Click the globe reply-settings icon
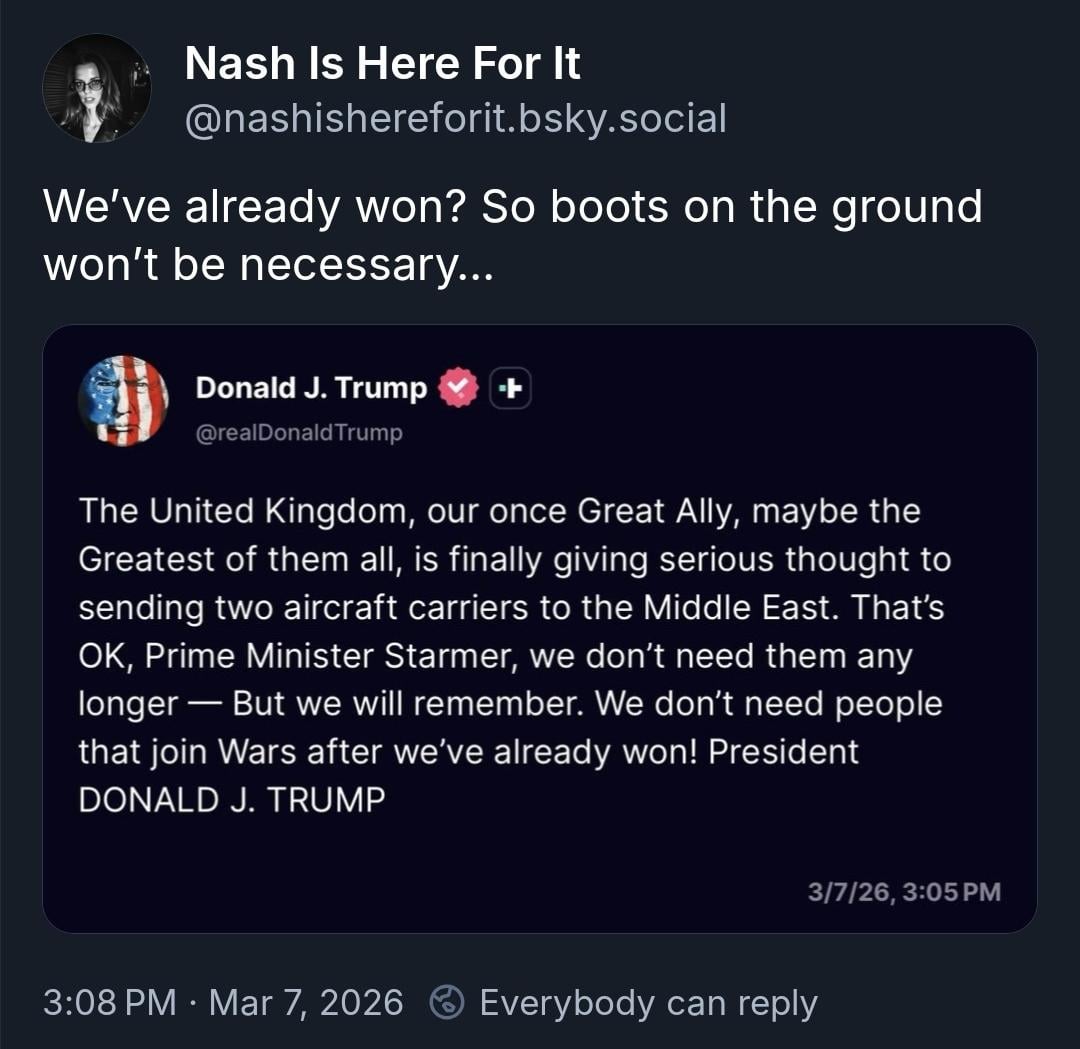Screen dimensions: 1080x1049 coord(446,1002)
